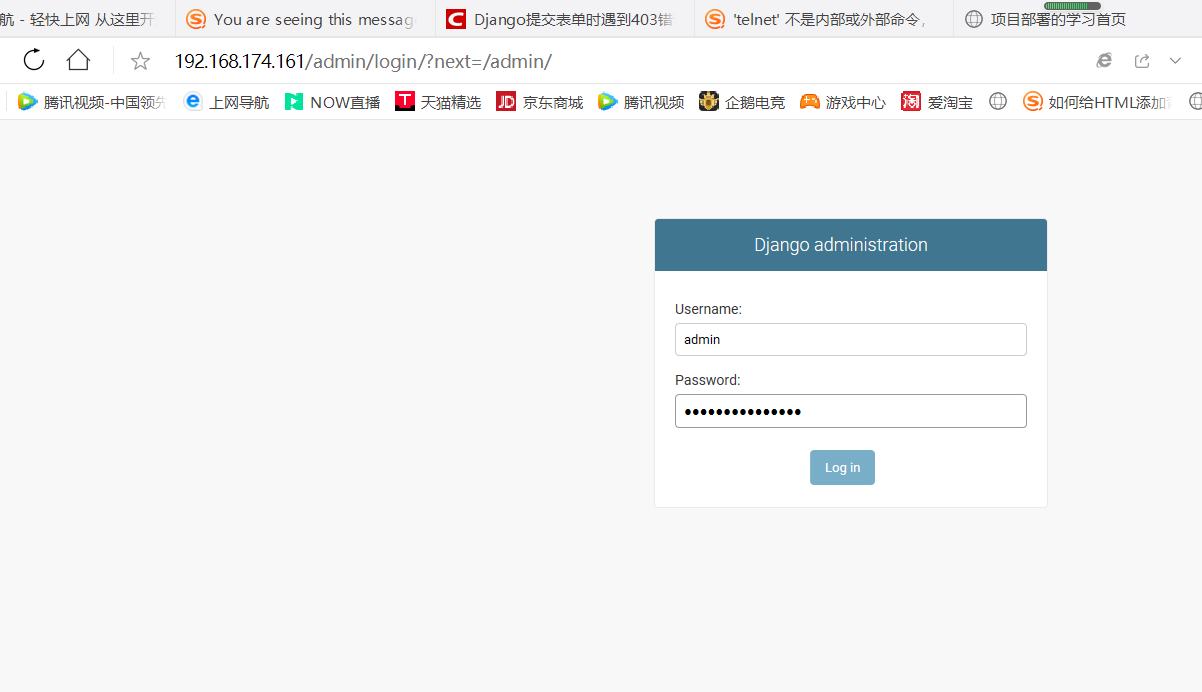Click the 天猫精选 red T icon
Viewport: 1202px width, 692px height.
pos(405,101)
